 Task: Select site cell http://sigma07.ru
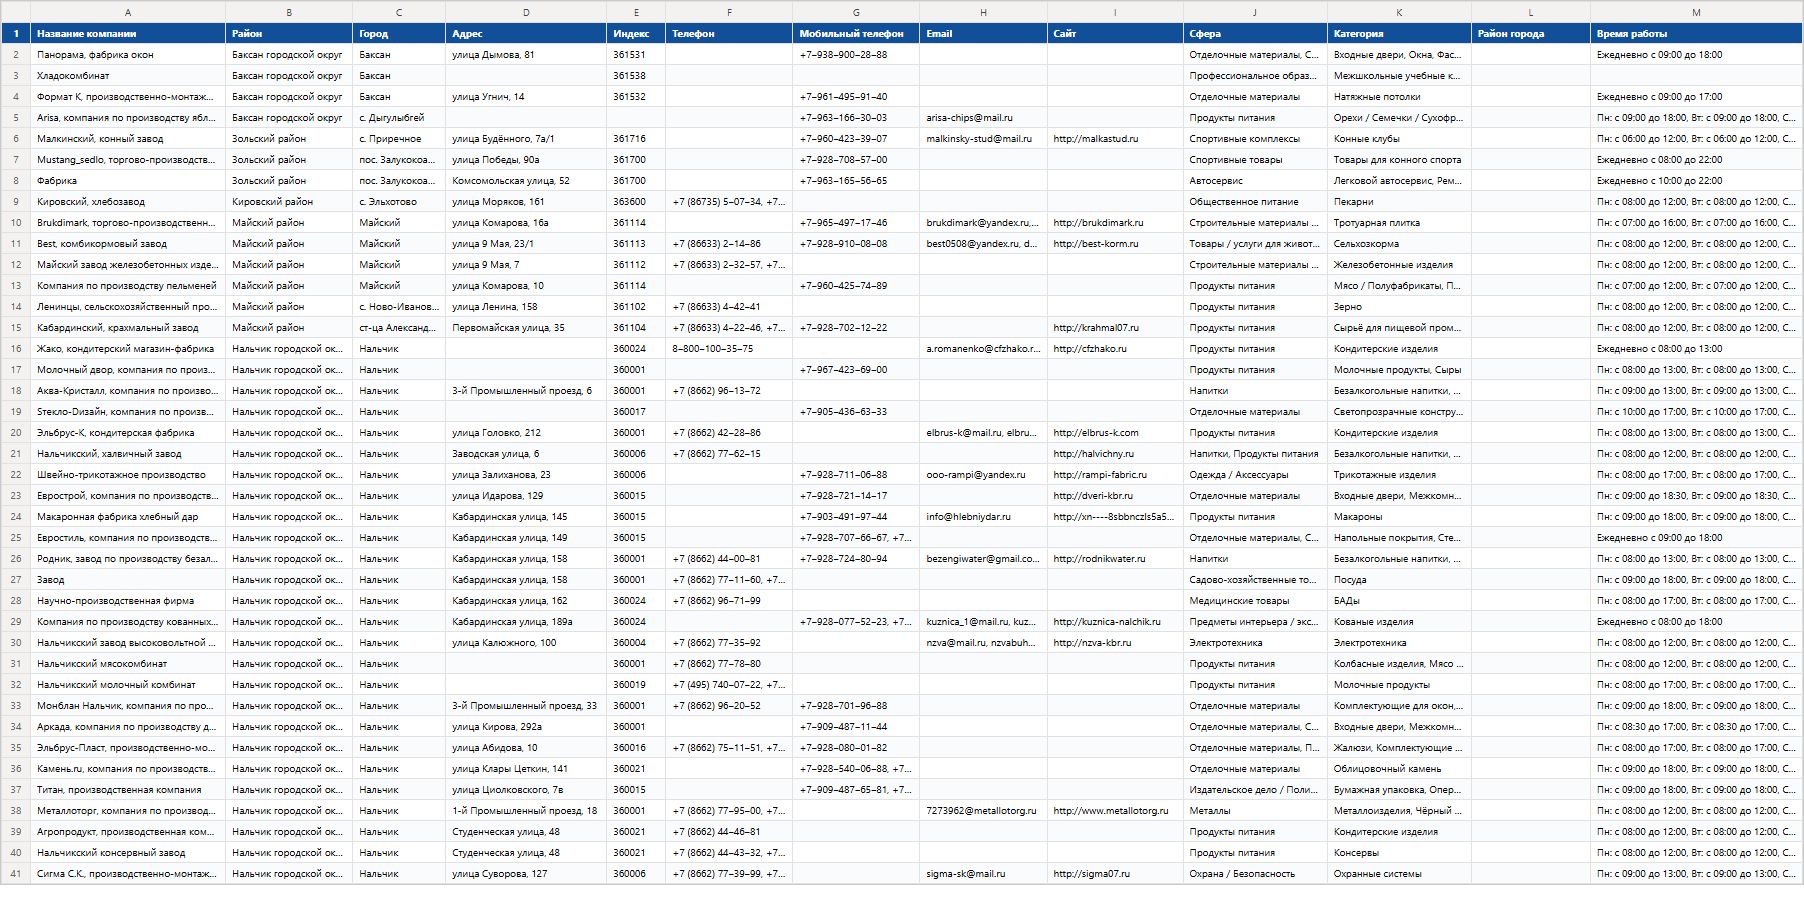pos(1115,873)
